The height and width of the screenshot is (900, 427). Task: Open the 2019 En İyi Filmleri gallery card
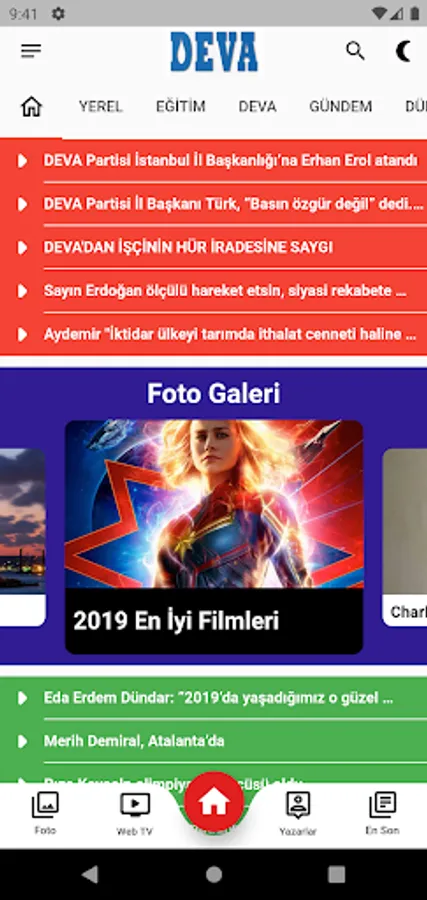click(x=214, y=537)
